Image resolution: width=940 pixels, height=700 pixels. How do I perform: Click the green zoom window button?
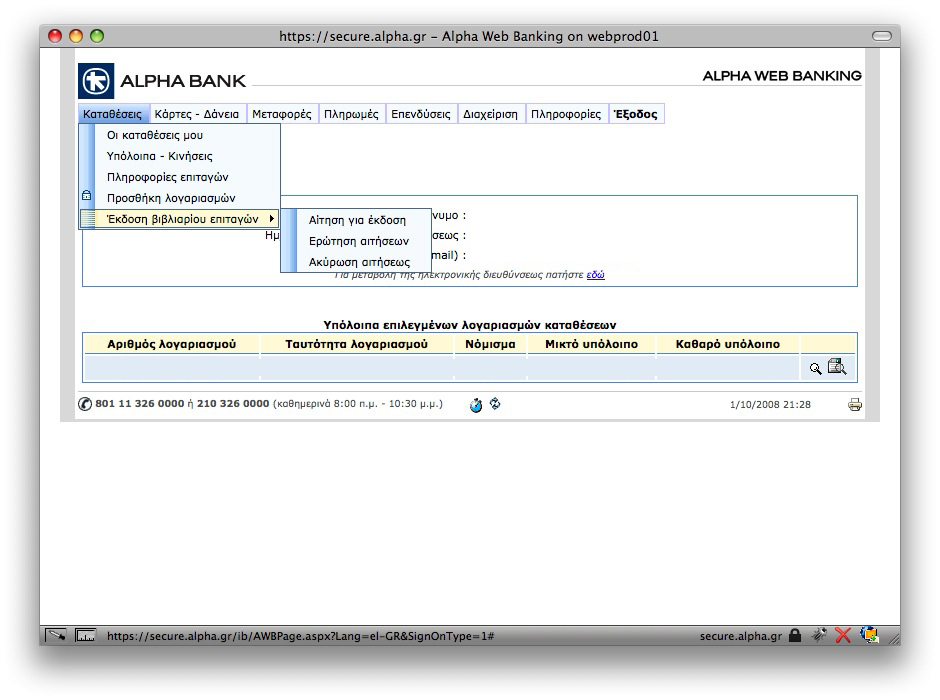click(x=97, y=36)
